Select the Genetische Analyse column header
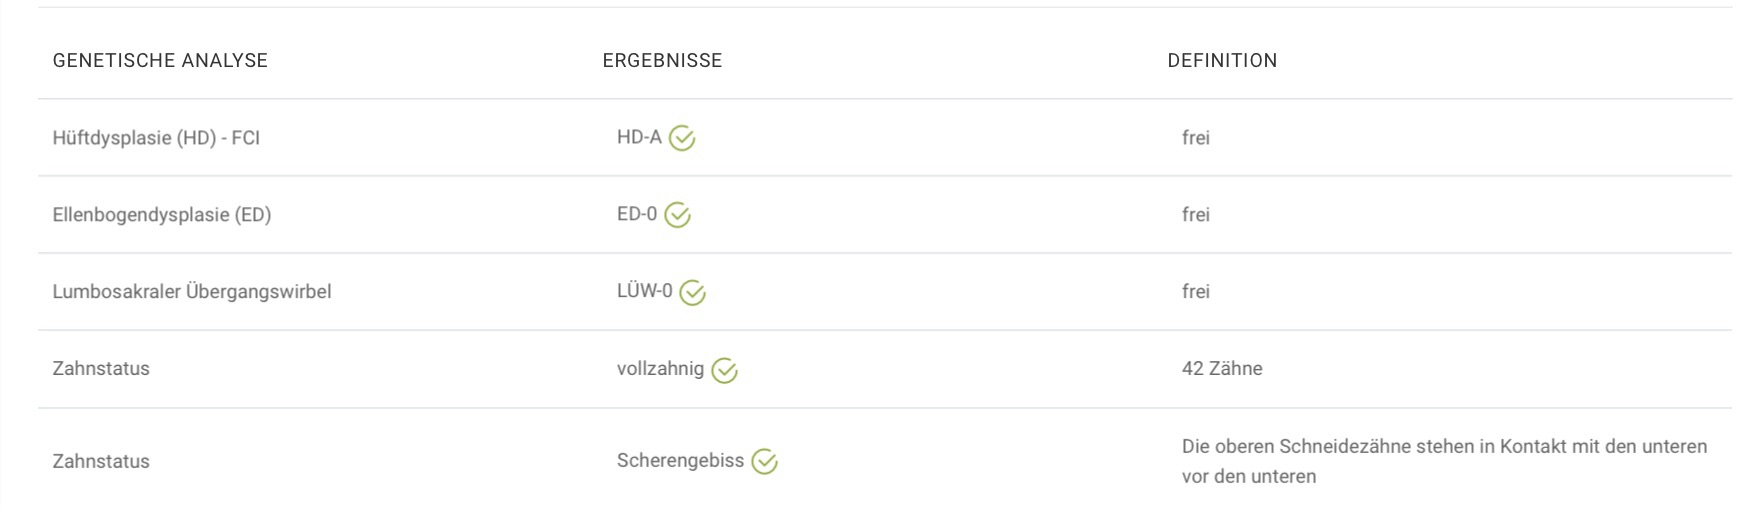The width and height of the screenshot is (1757, 510). (x=160, y=60)
